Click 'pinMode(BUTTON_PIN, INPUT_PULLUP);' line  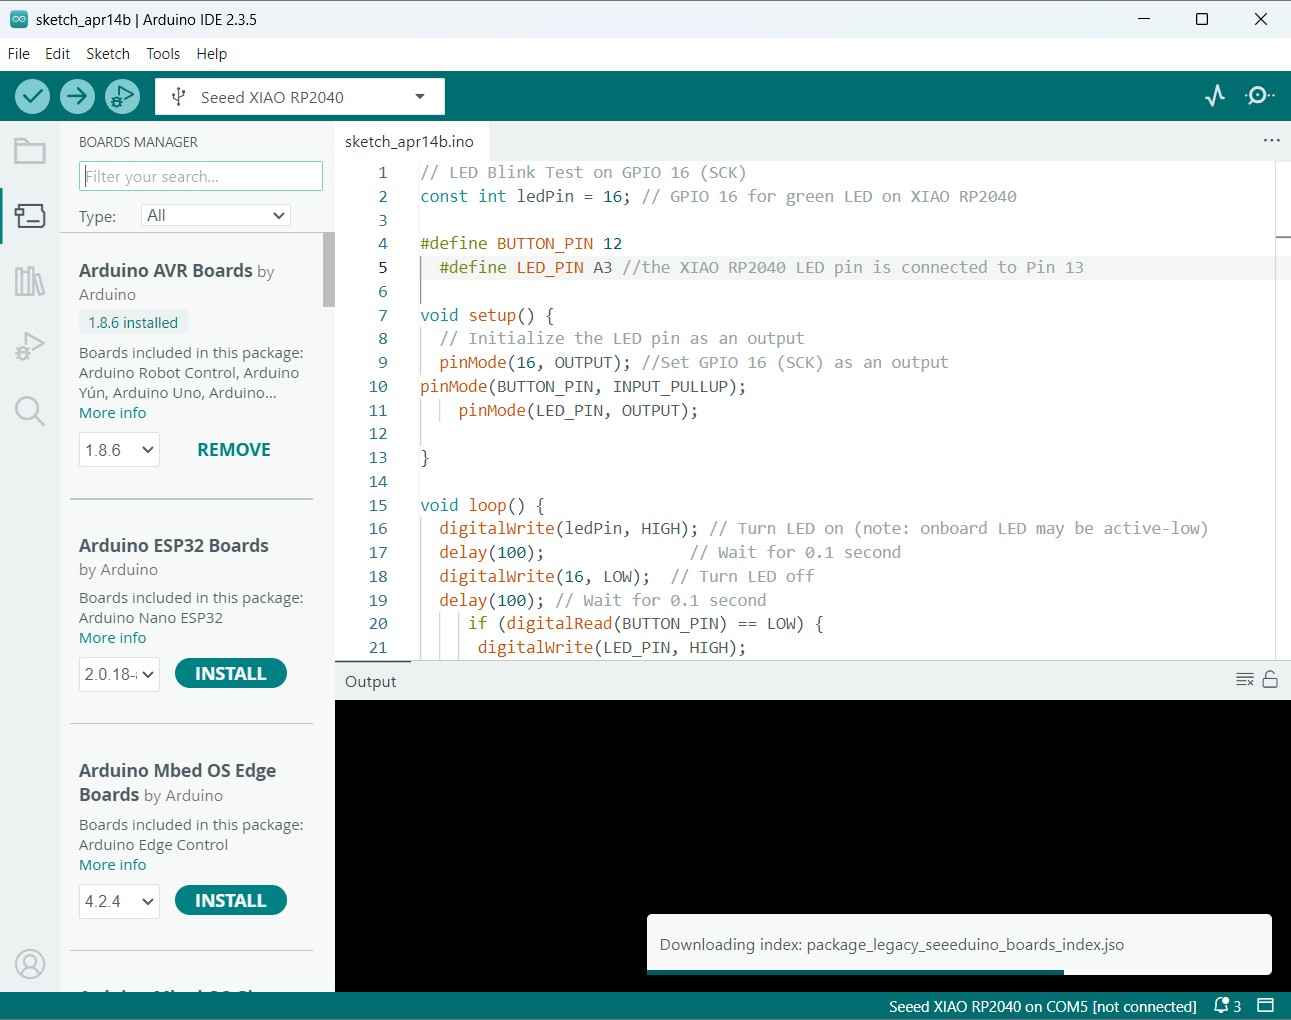[583, 387]
